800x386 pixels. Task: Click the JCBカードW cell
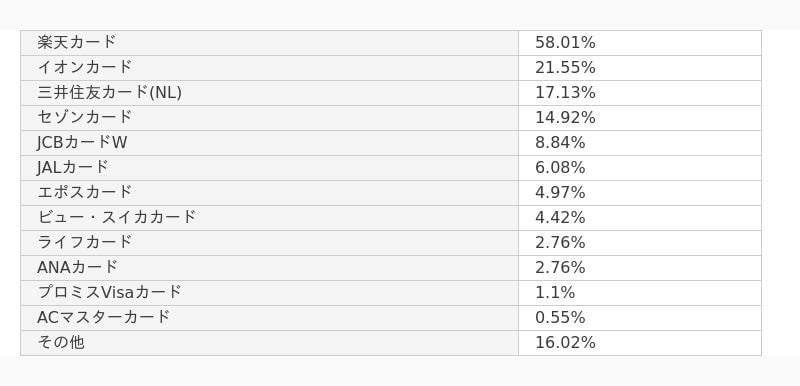(x=269, y=143)
